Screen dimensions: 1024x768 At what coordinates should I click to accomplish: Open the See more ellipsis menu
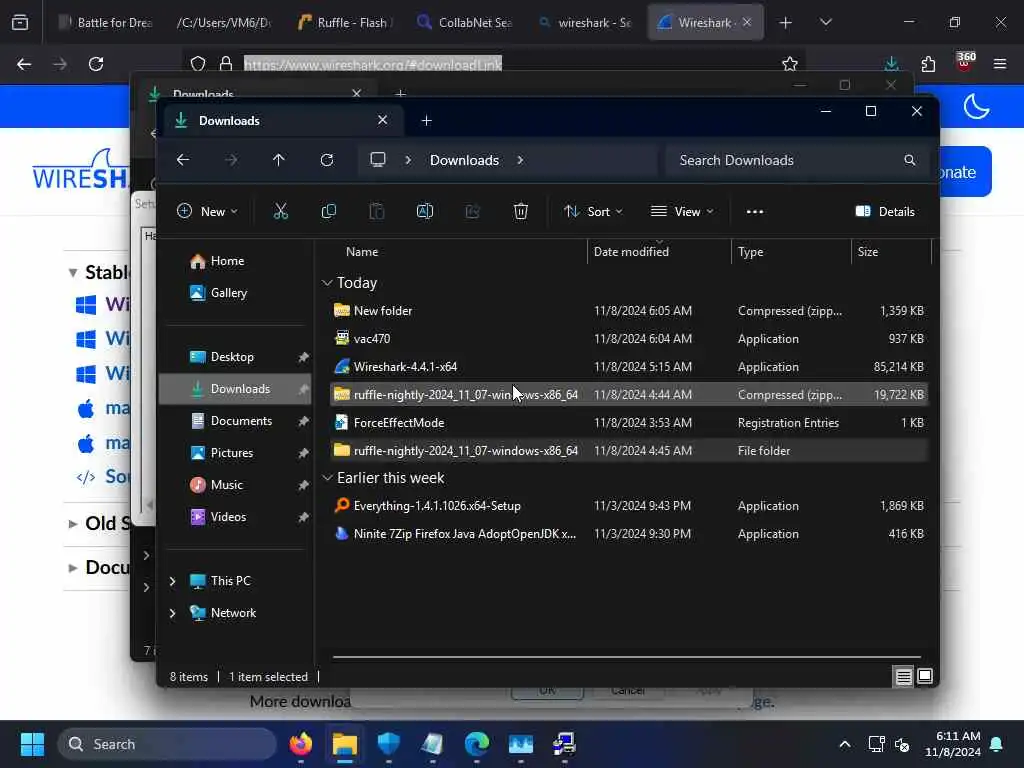(754, 211)
